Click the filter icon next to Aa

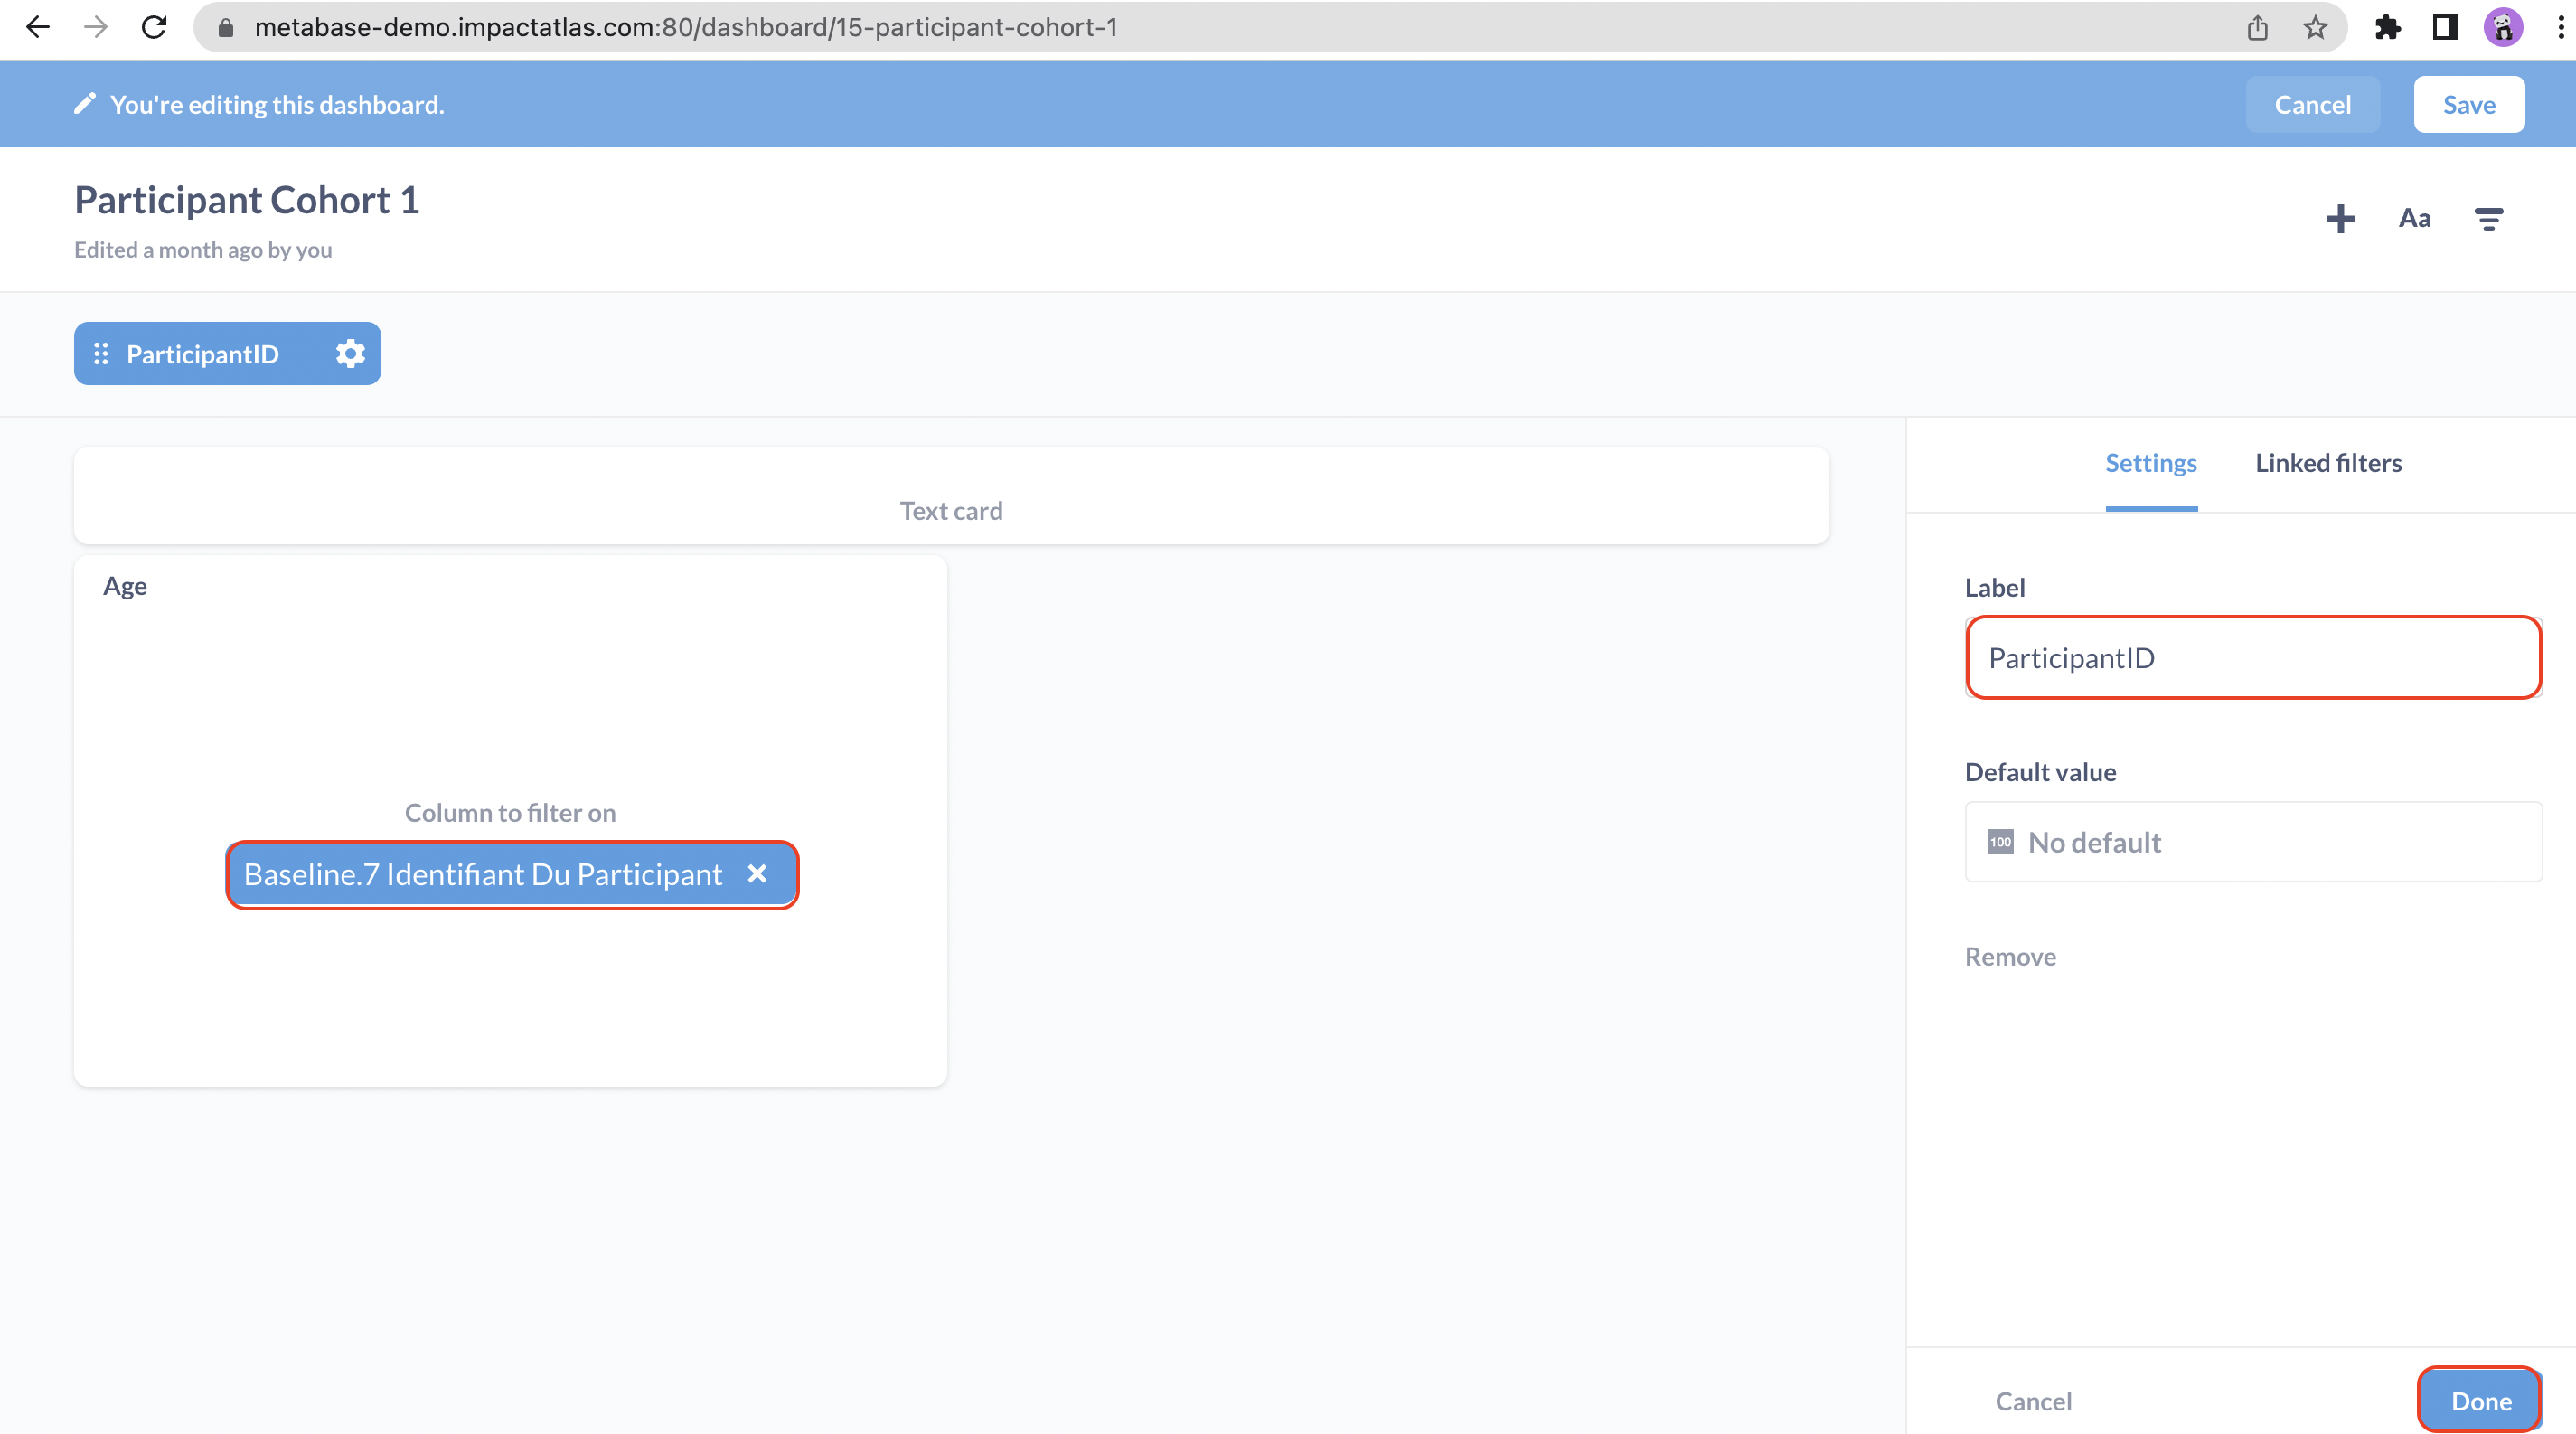2489,218
